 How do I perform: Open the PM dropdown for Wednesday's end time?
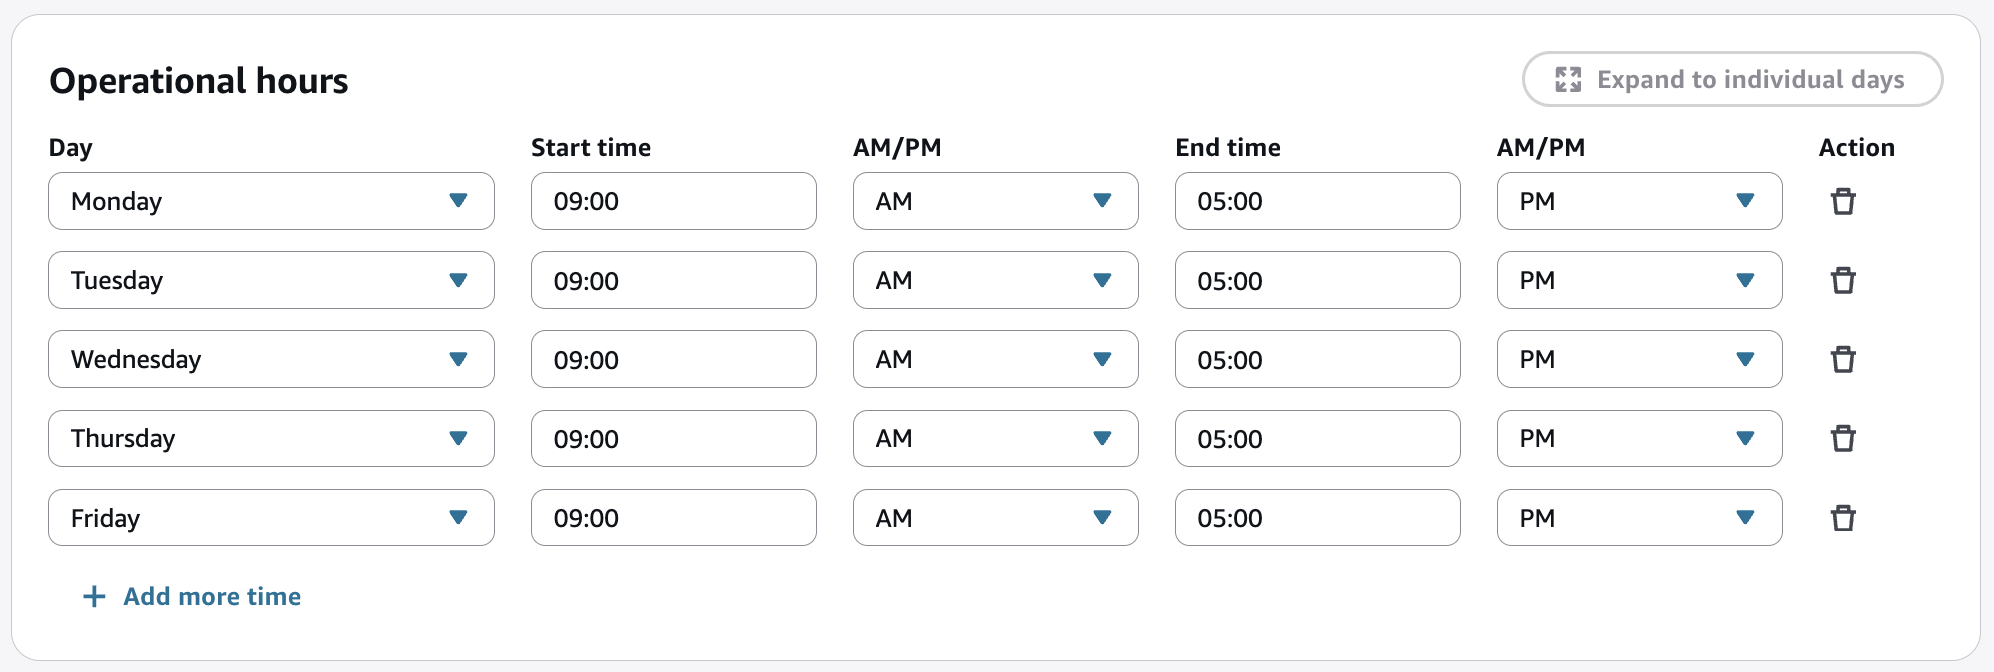pyautogui.click(x=1638, y=359)
